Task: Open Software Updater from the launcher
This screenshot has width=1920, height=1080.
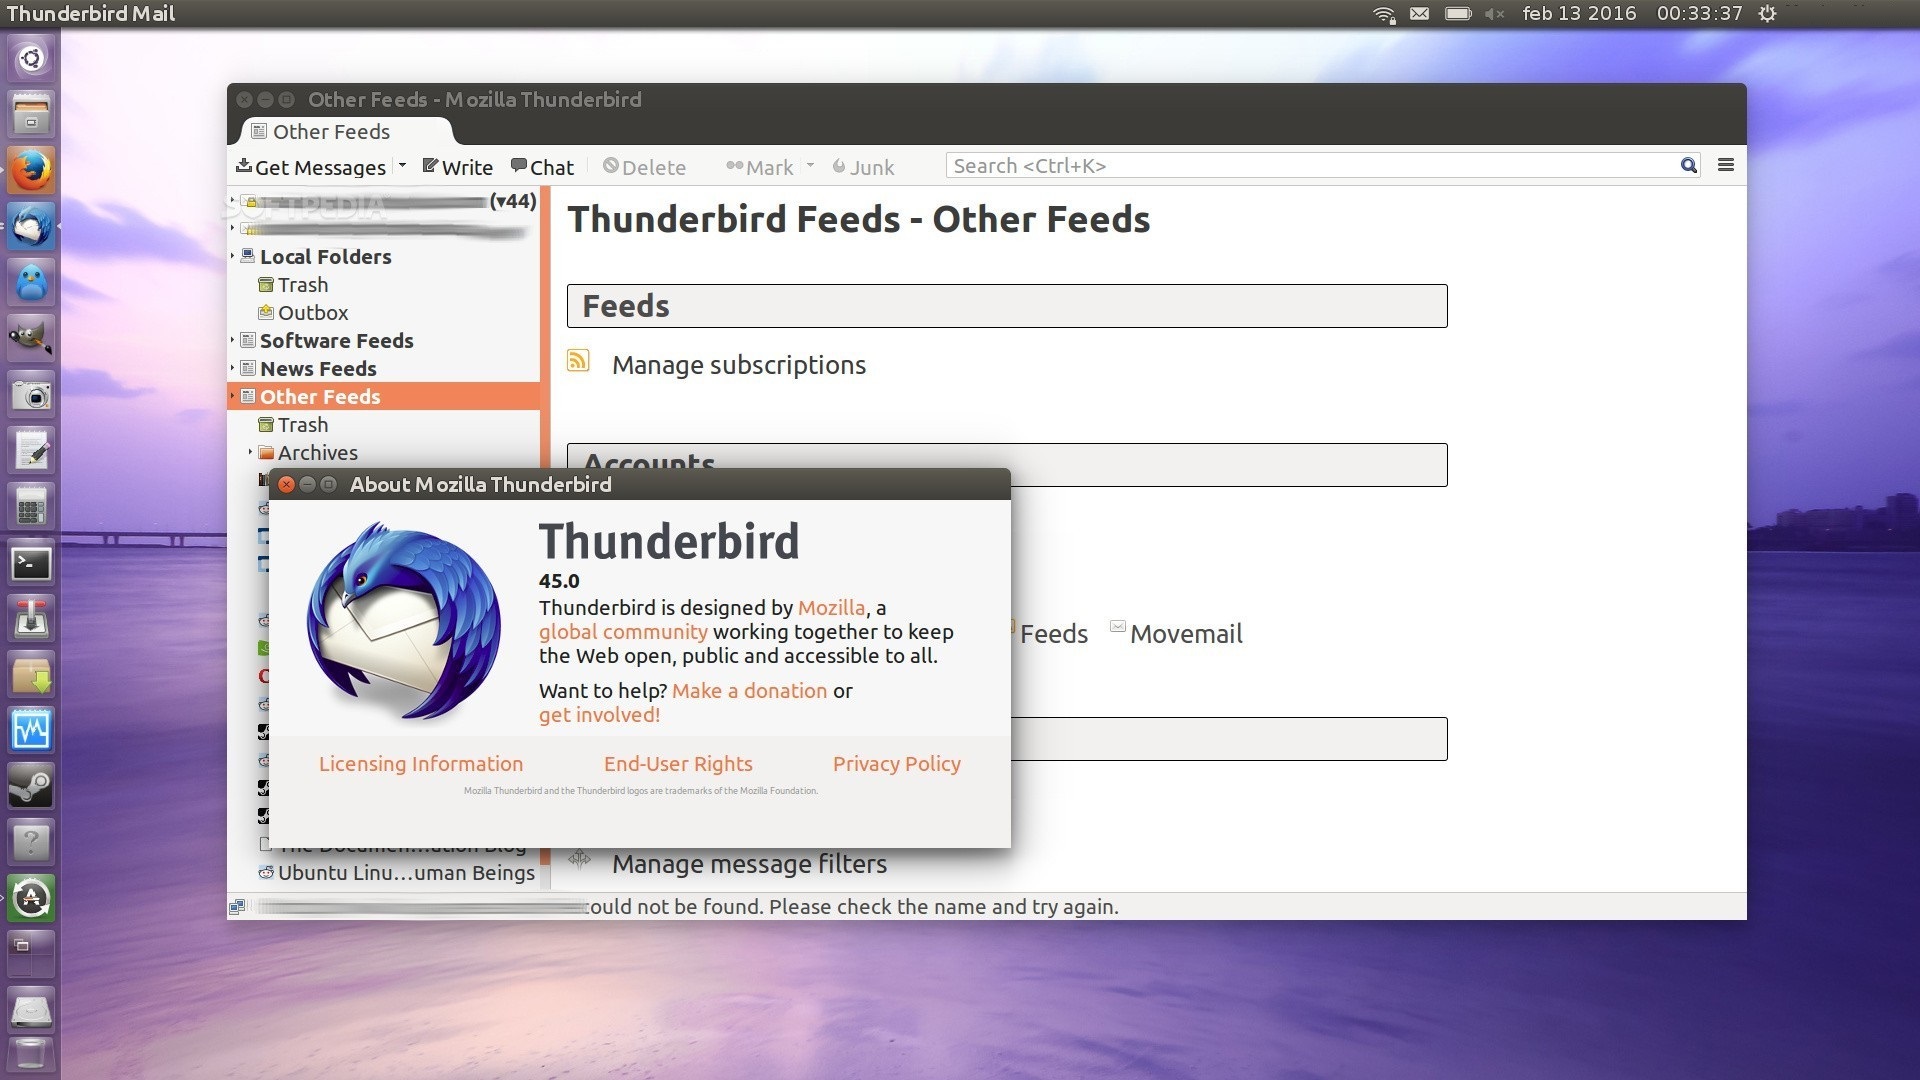Action: [x=31, y=898]
